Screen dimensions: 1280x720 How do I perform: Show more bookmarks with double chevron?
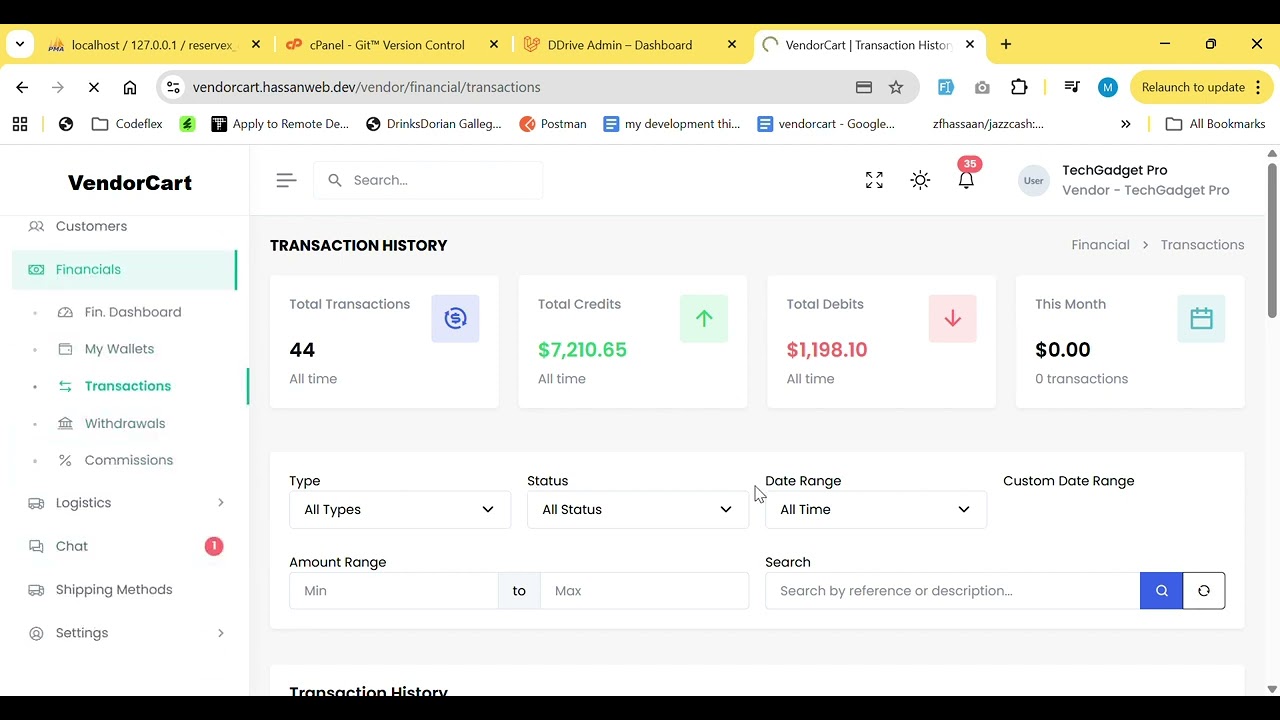tap(1126, 124)
